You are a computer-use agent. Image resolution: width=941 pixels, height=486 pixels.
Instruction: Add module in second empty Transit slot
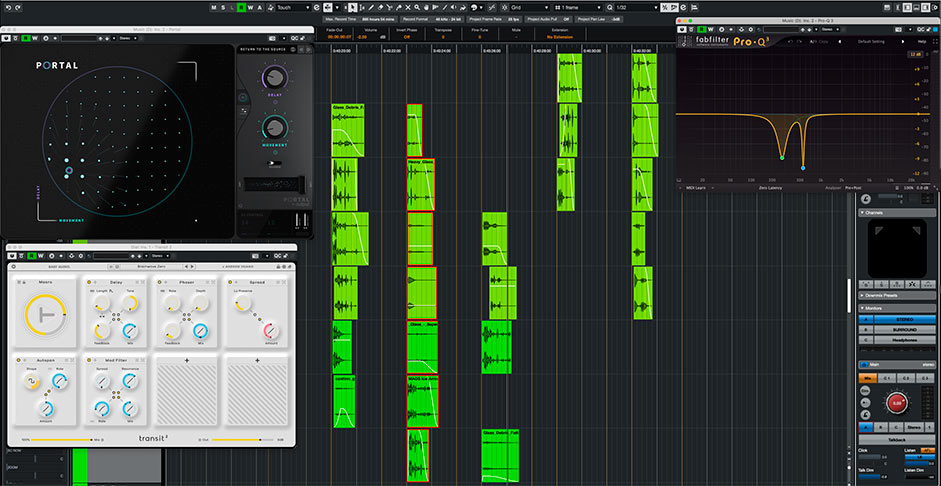click(257, 360)
